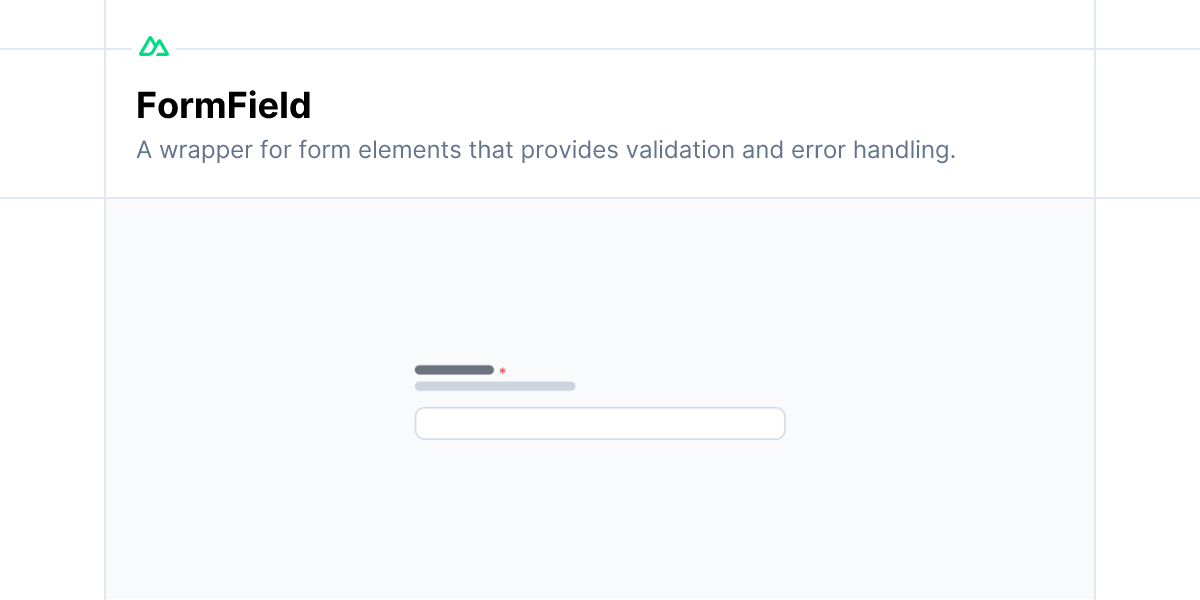
Task: Click the word "wrapper" in the subtitle
Action: pos(200,151)
